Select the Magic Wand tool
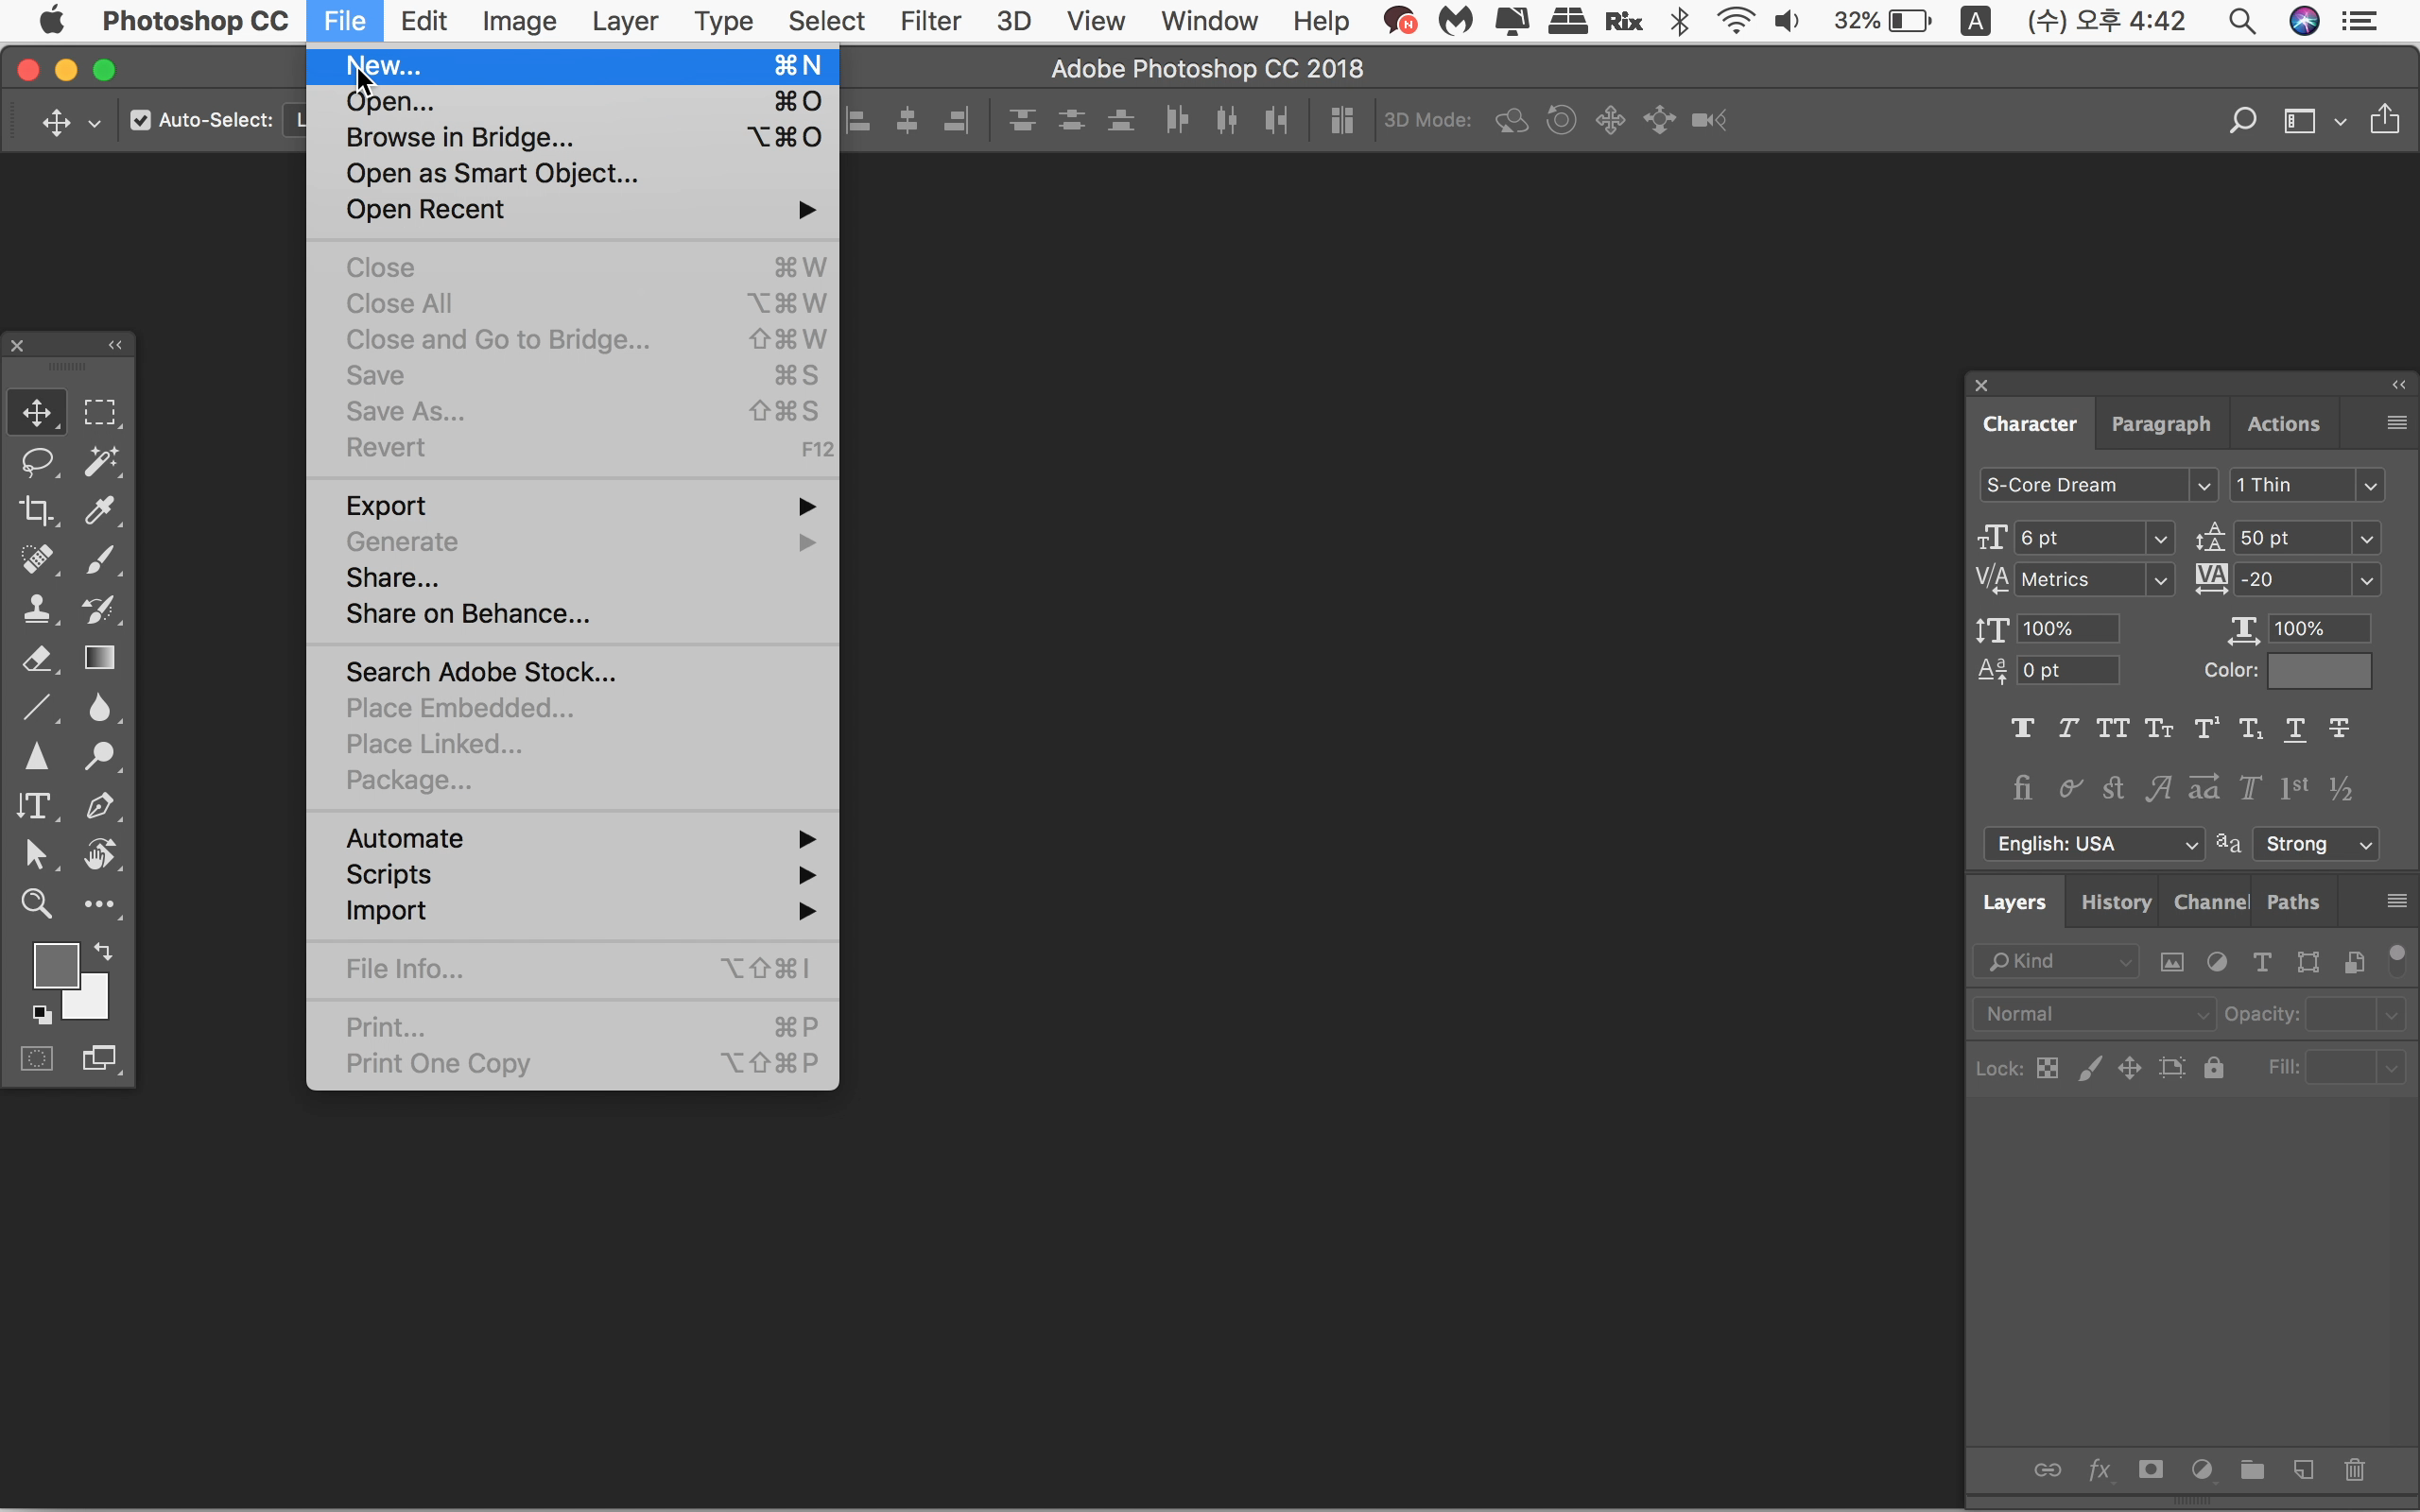The height and width of the screenshot is (1512, 2420). point(100,461)
